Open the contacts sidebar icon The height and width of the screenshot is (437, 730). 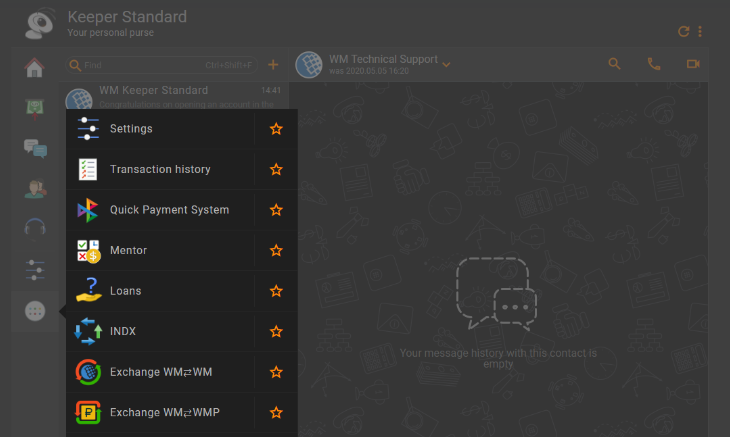pos(35,188)
